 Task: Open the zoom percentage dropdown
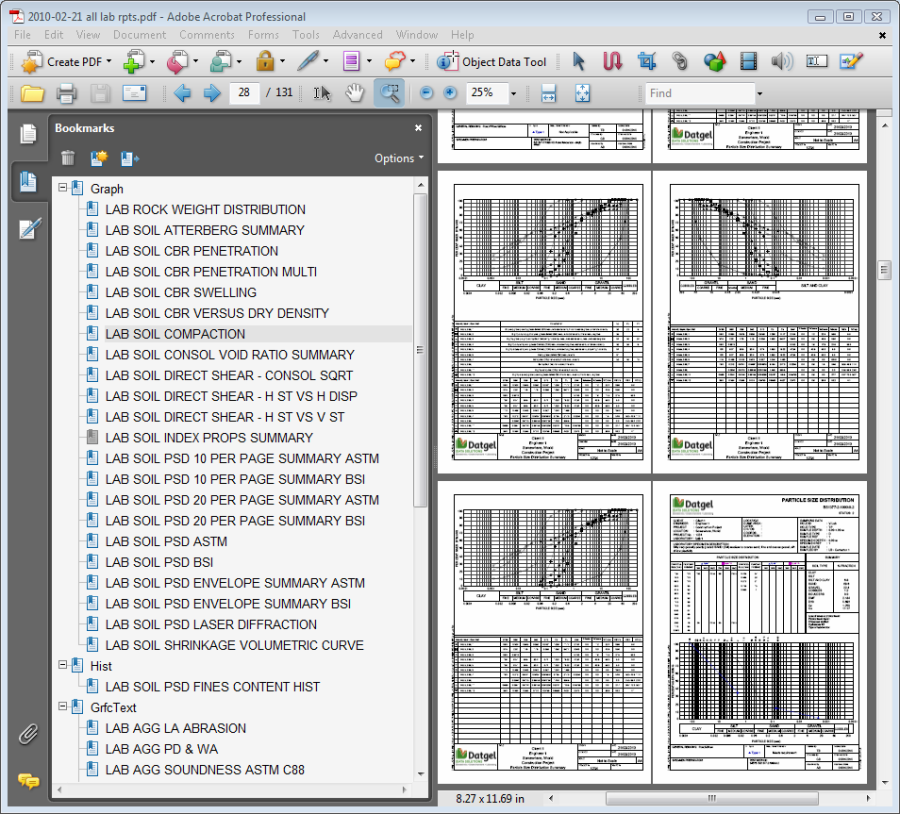click(x=514, y=93)
